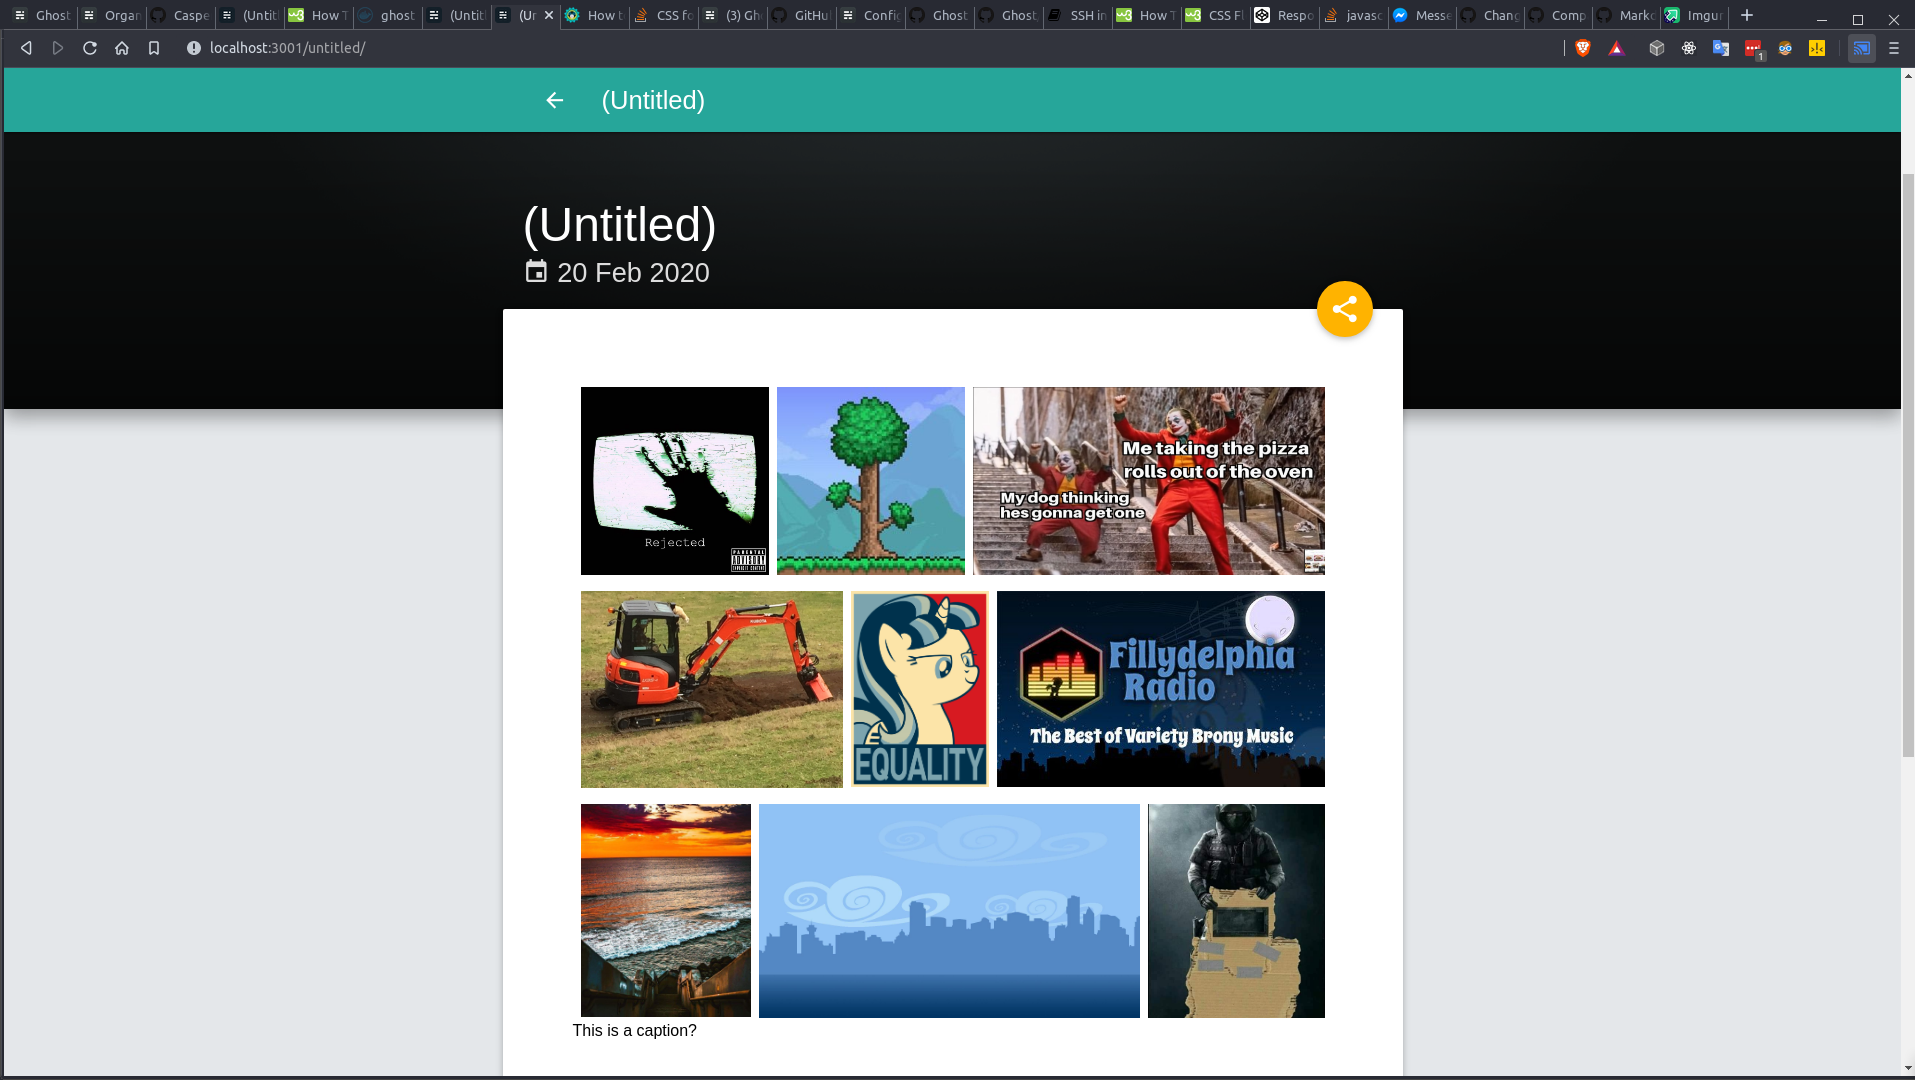Reload the current page
Image resolution: width=1915 pixels, height=1080 pixels.
tap(90, 48)
